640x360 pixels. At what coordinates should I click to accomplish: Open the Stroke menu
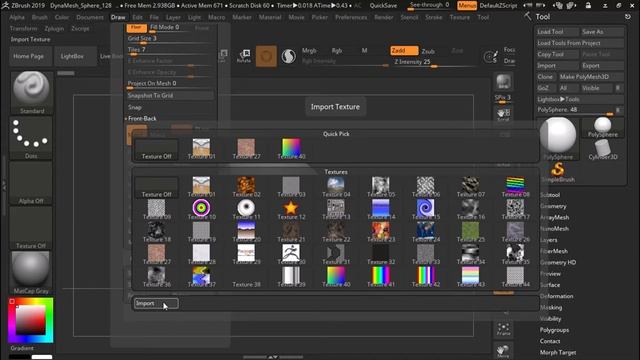433,17
